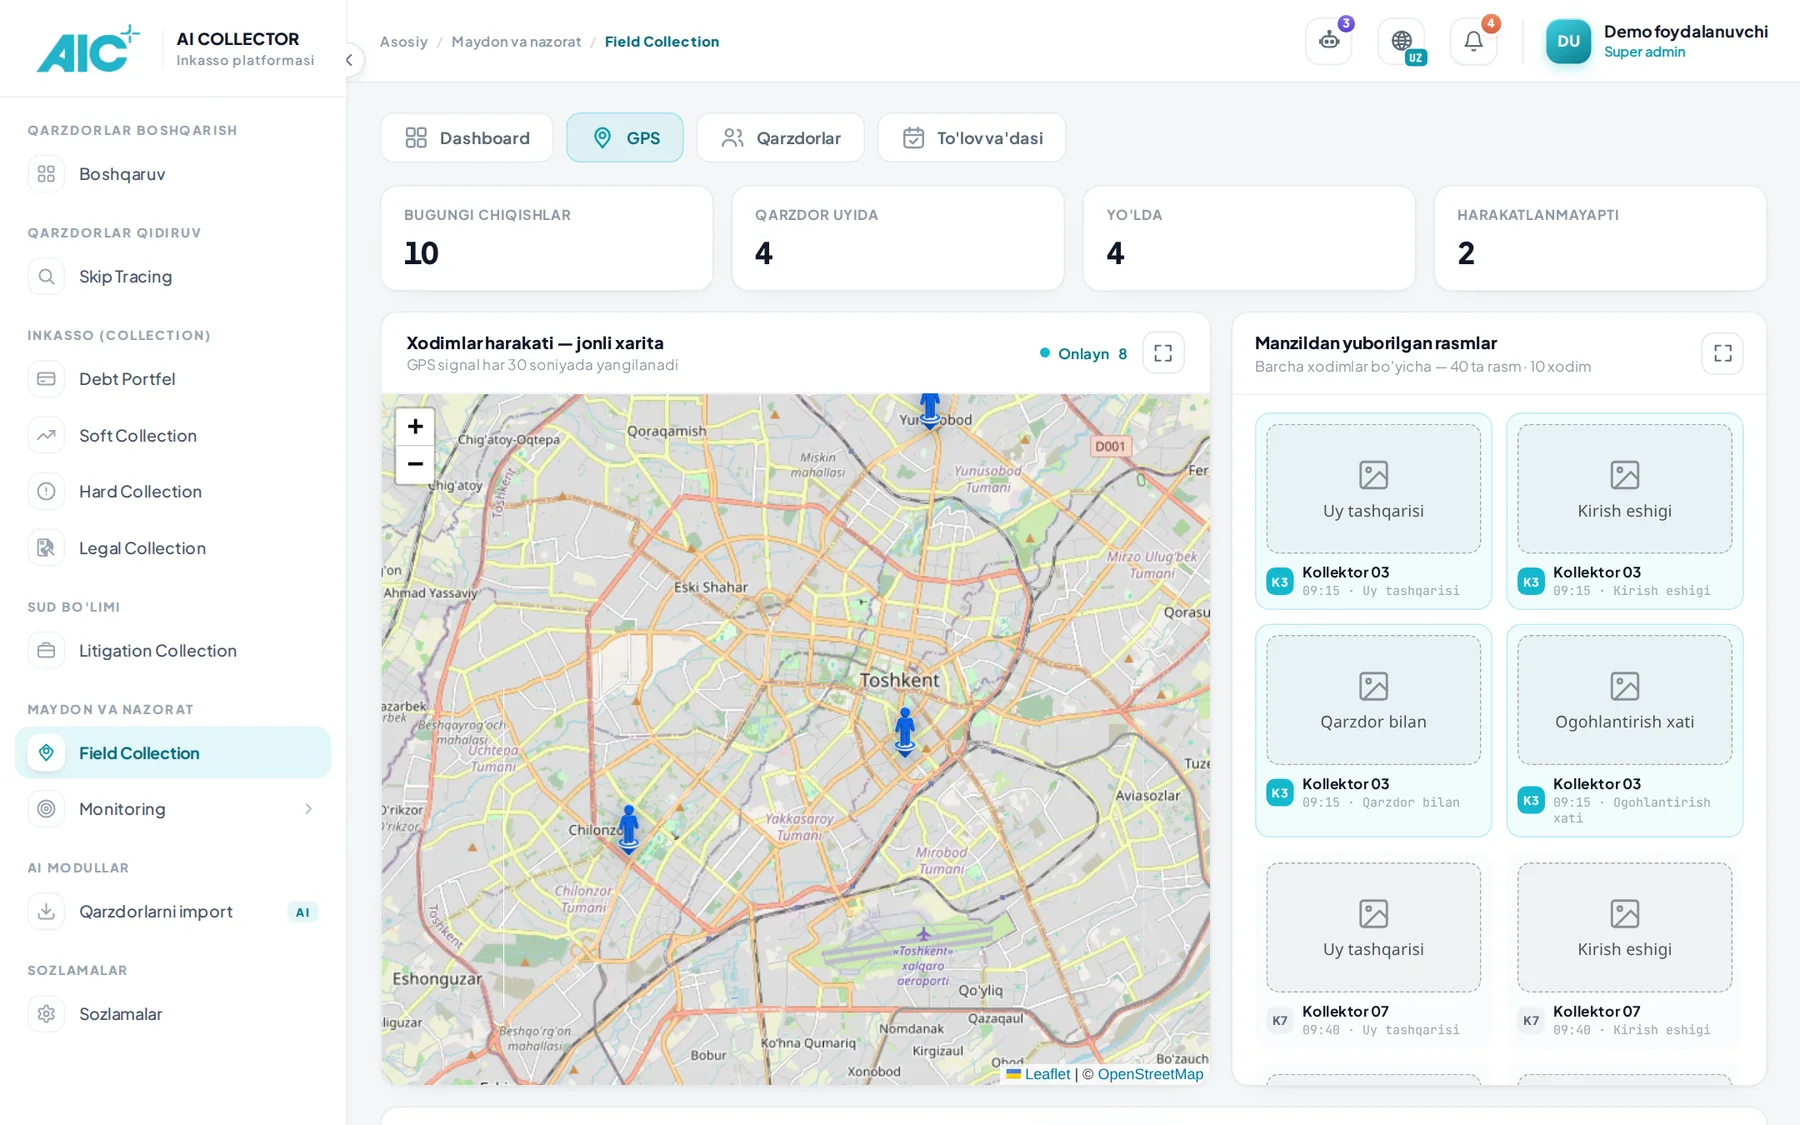Switch to the GPS tab
This screenshot has width=1800, height=1125.
(x=625, y=138)
